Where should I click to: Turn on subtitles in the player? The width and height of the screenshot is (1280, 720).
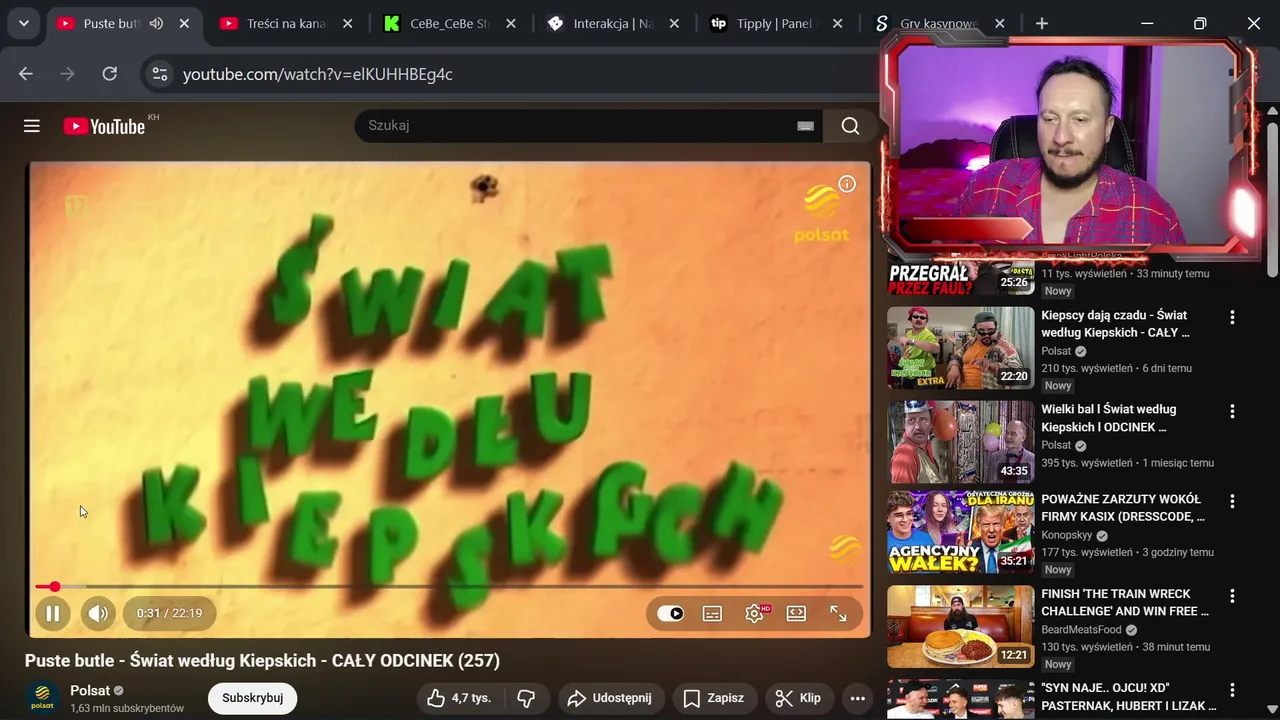click(x=712, y=614)
